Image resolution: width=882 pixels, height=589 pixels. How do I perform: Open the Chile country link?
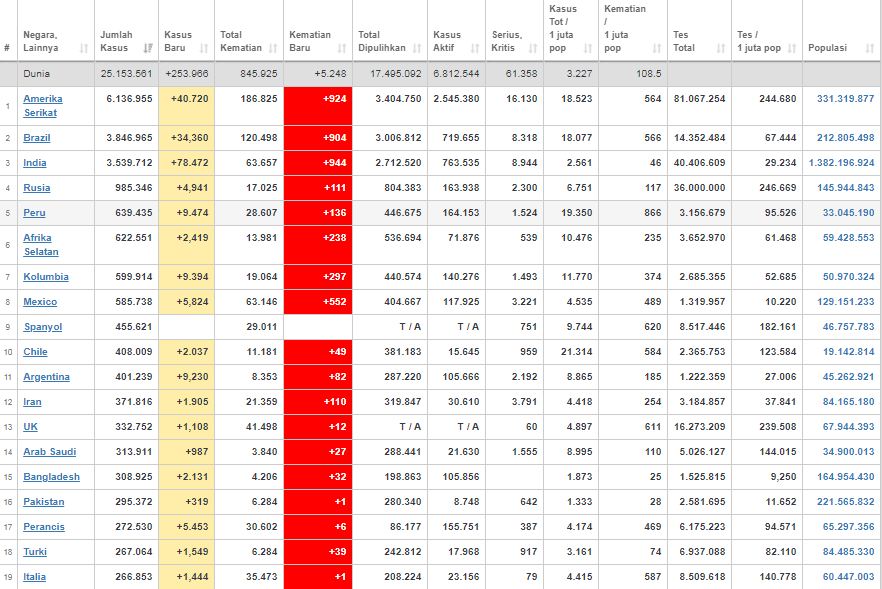35,352
